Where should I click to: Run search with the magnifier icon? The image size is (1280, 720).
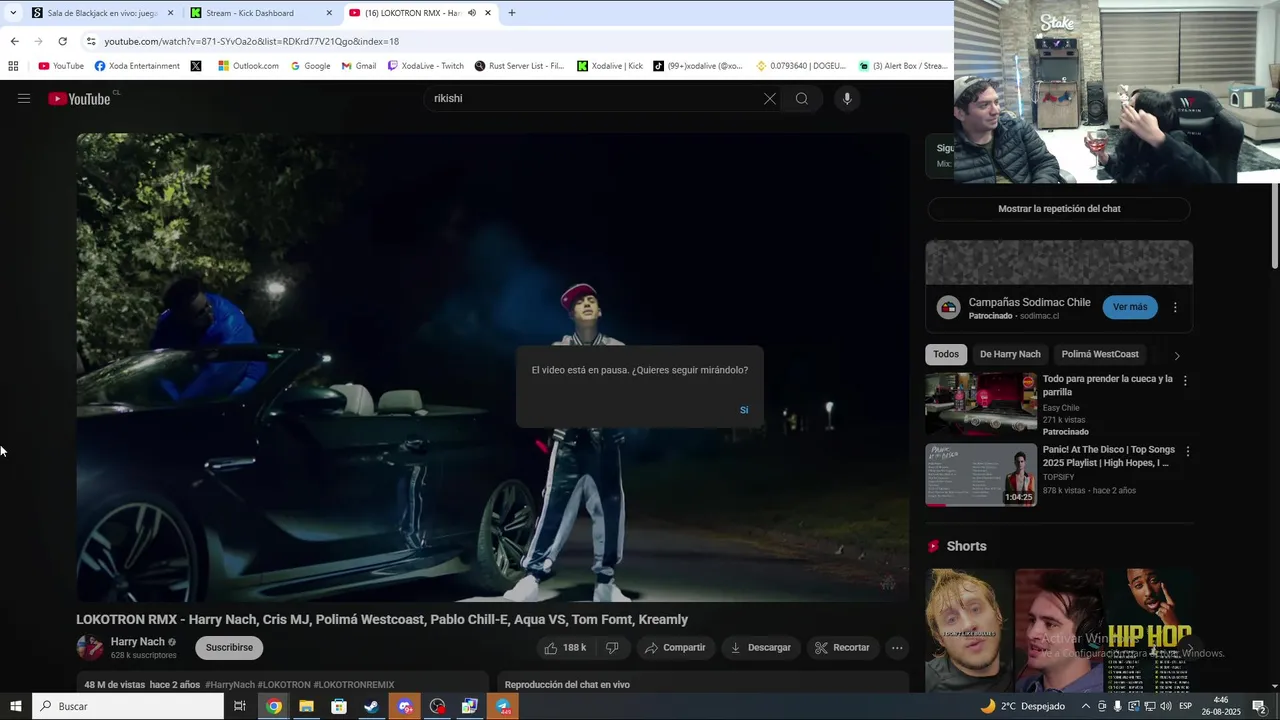pyautogui.click(x=802, y=98)
